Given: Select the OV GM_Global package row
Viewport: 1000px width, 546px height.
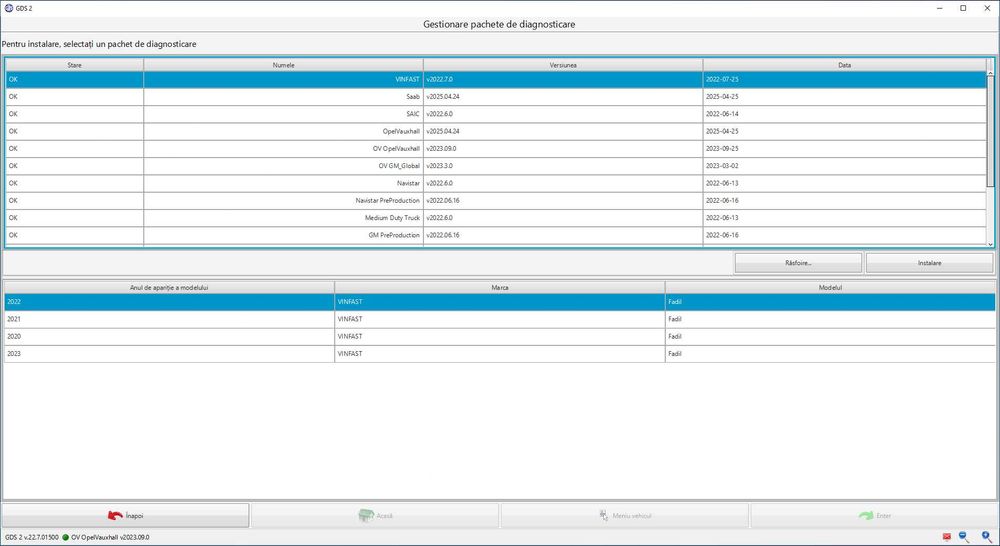Looking at the screenshot, I should tap(496, 166).
